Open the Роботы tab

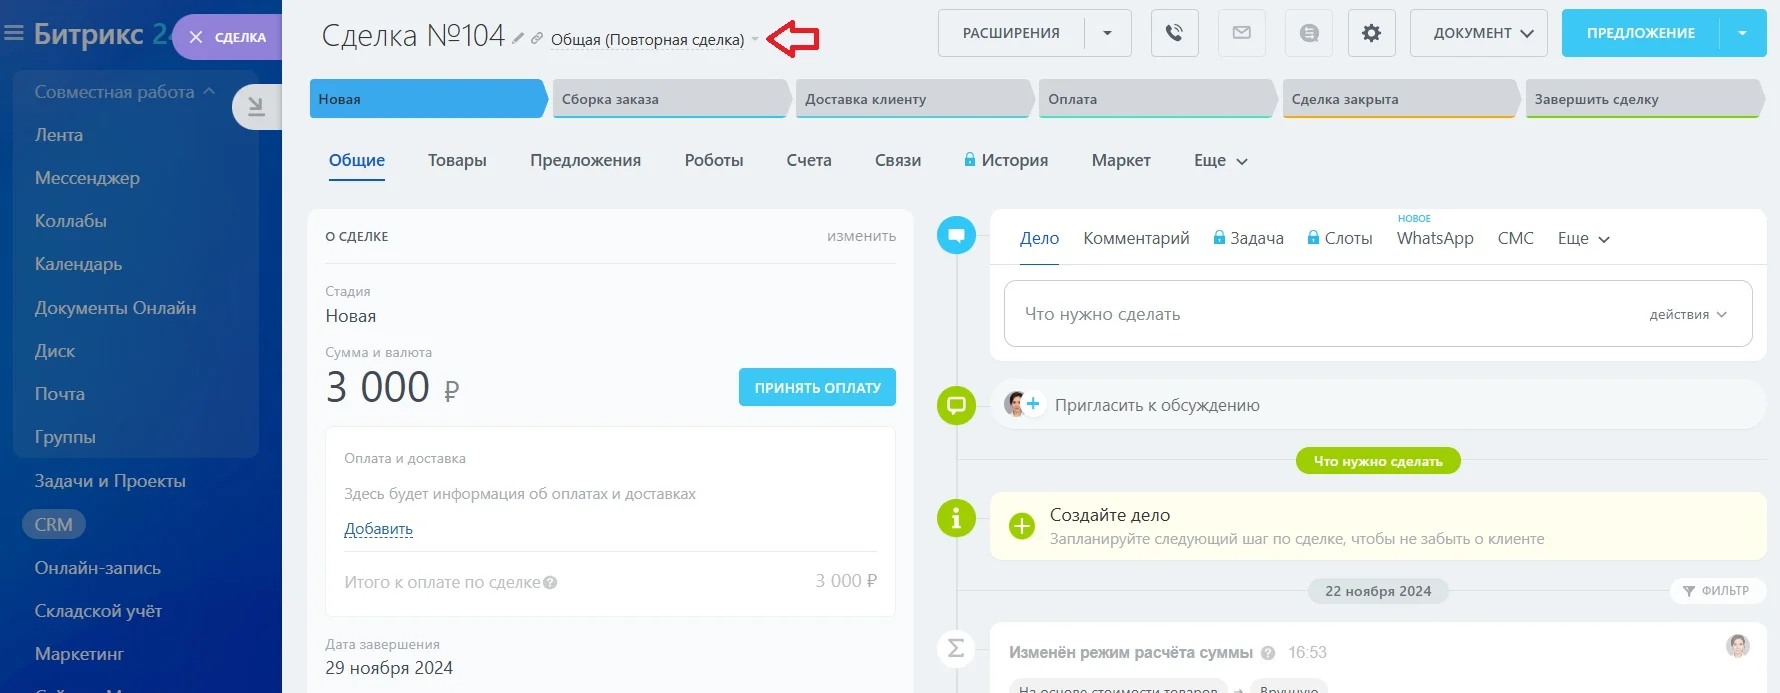pyautogui.click(x=714, y=160)
